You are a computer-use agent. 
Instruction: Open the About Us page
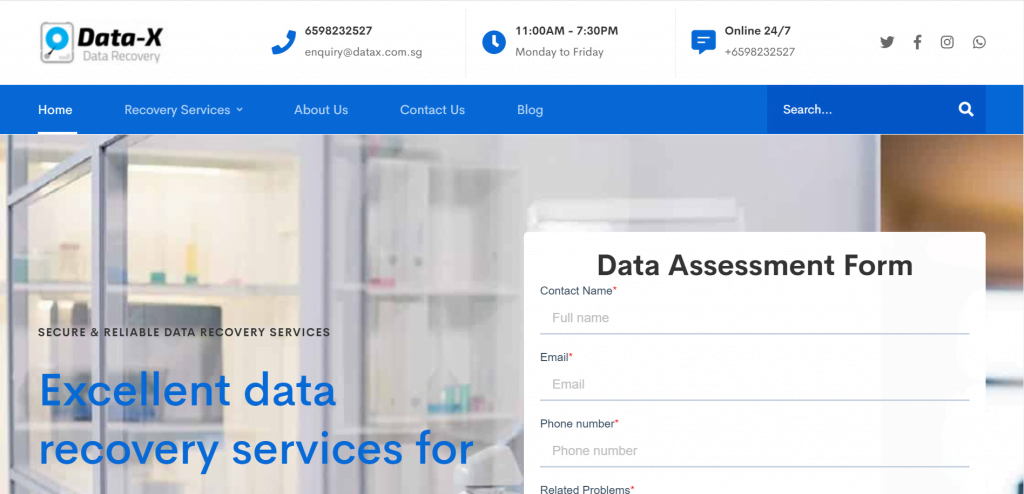[321, 110]
